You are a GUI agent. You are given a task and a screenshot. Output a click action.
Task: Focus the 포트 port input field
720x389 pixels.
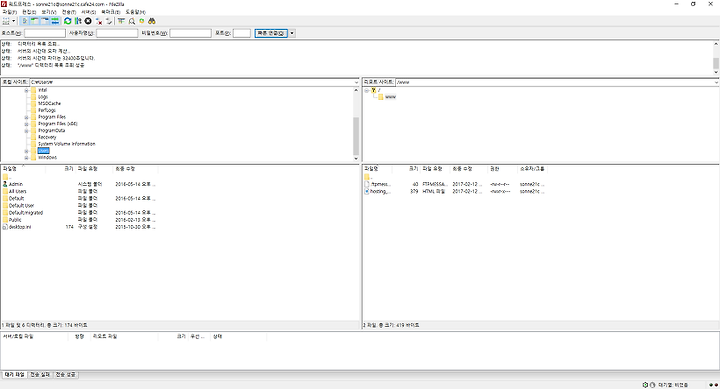coord(242,33)
